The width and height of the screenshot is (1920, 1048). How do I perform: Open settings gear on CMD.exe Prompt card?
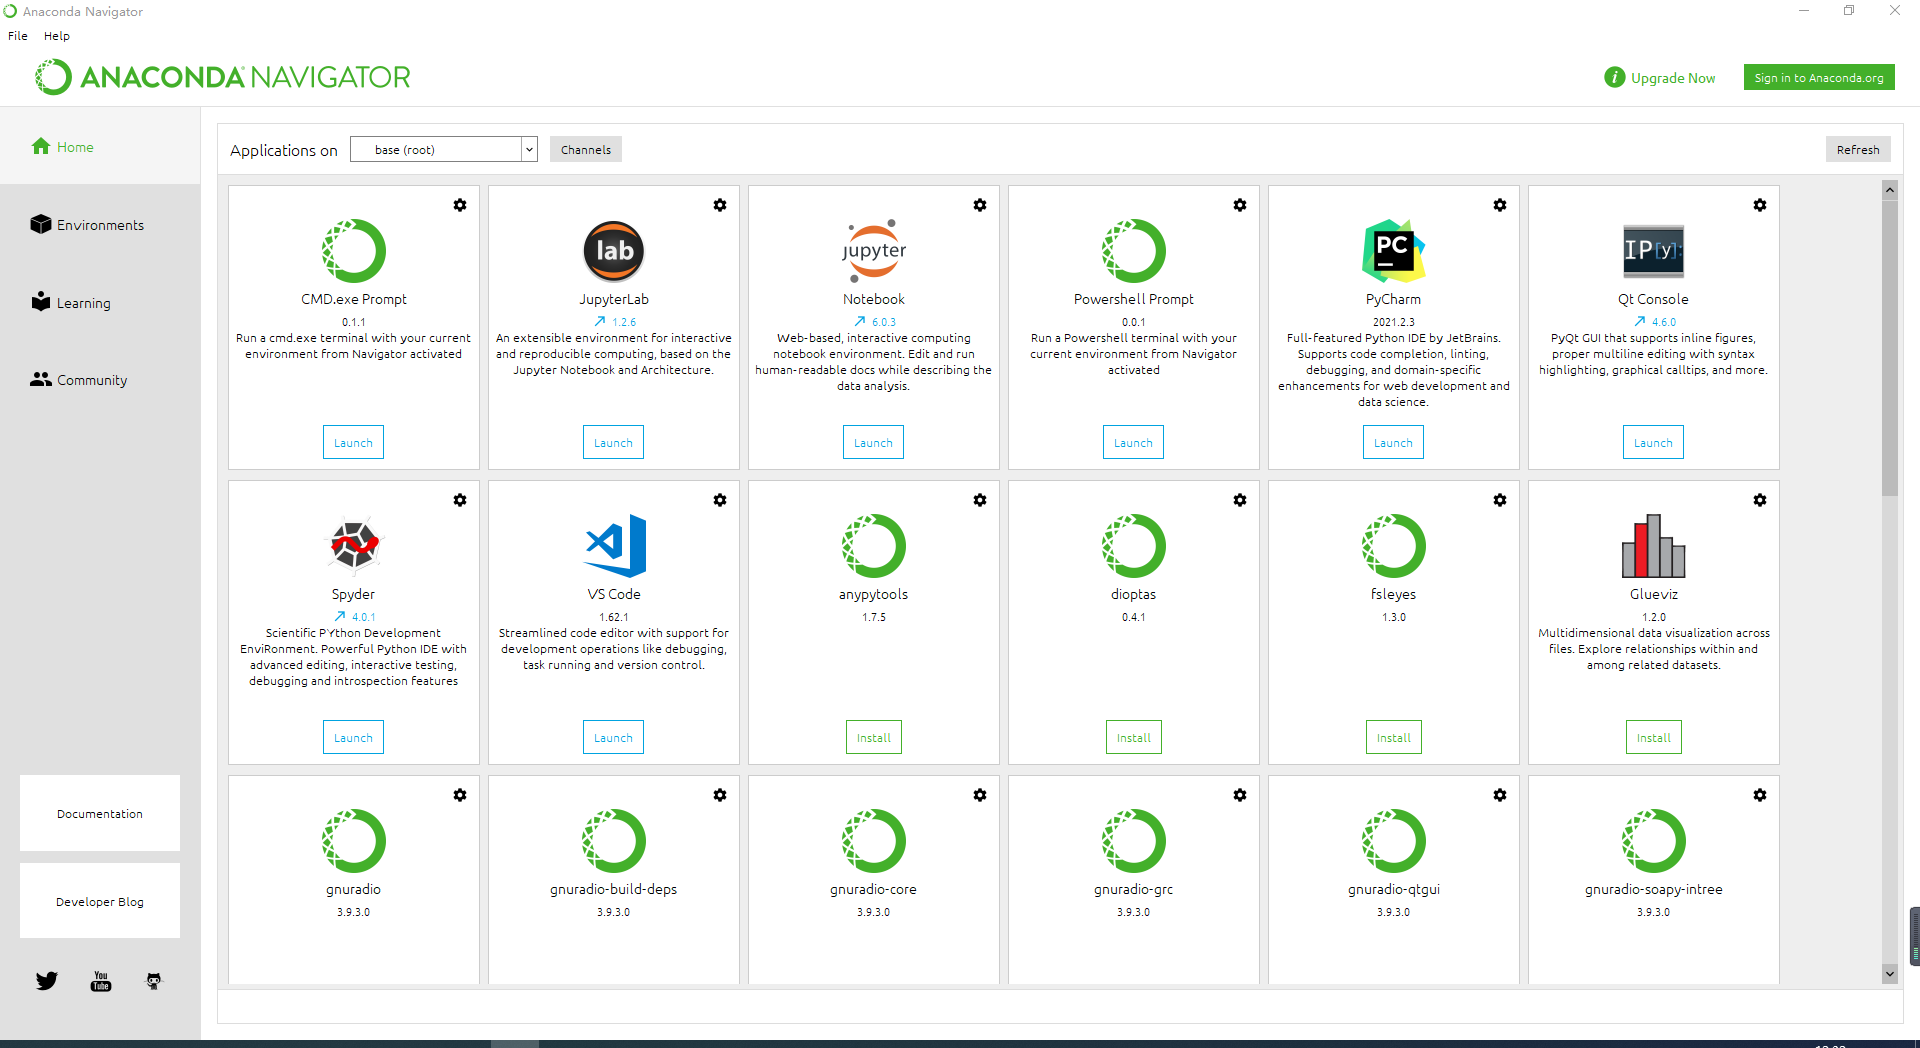(x=460, y=205)
